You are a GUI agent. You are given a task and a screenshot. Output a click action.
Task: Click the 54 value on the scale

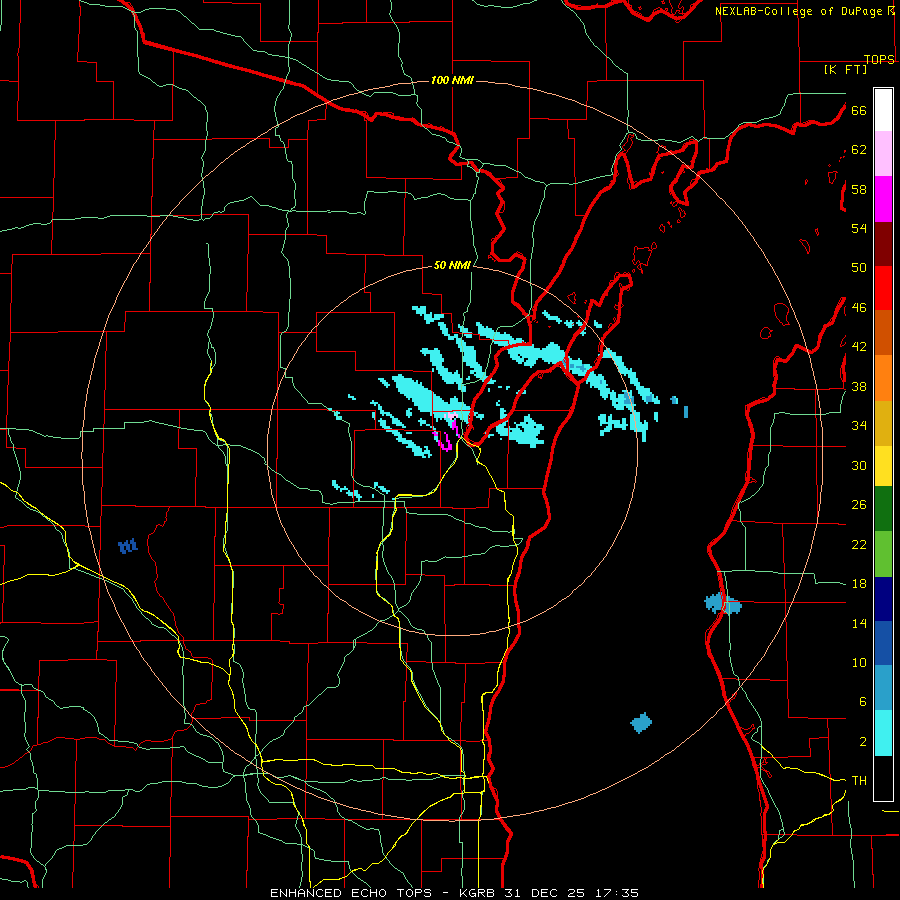[x=859, y=228]
